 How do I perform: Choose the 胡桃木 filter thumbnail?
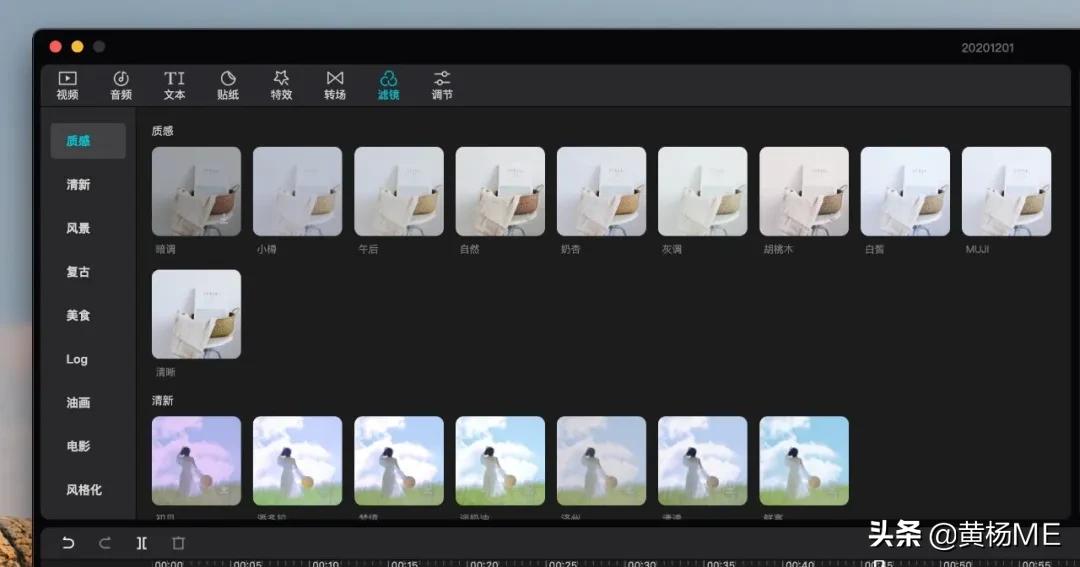[804, 191]
